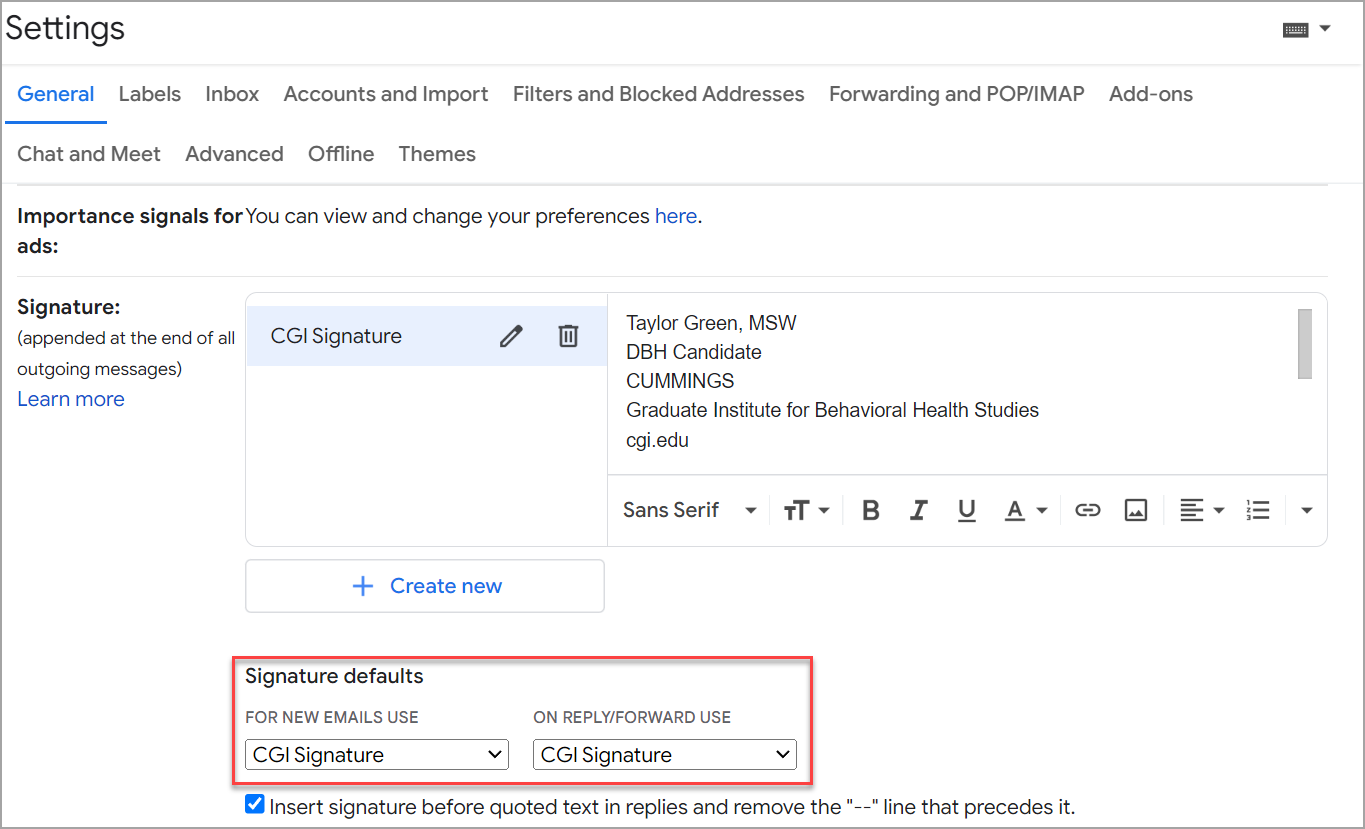Open the numbered list option
The image size is (1365, 829).
click(1257, 510)
